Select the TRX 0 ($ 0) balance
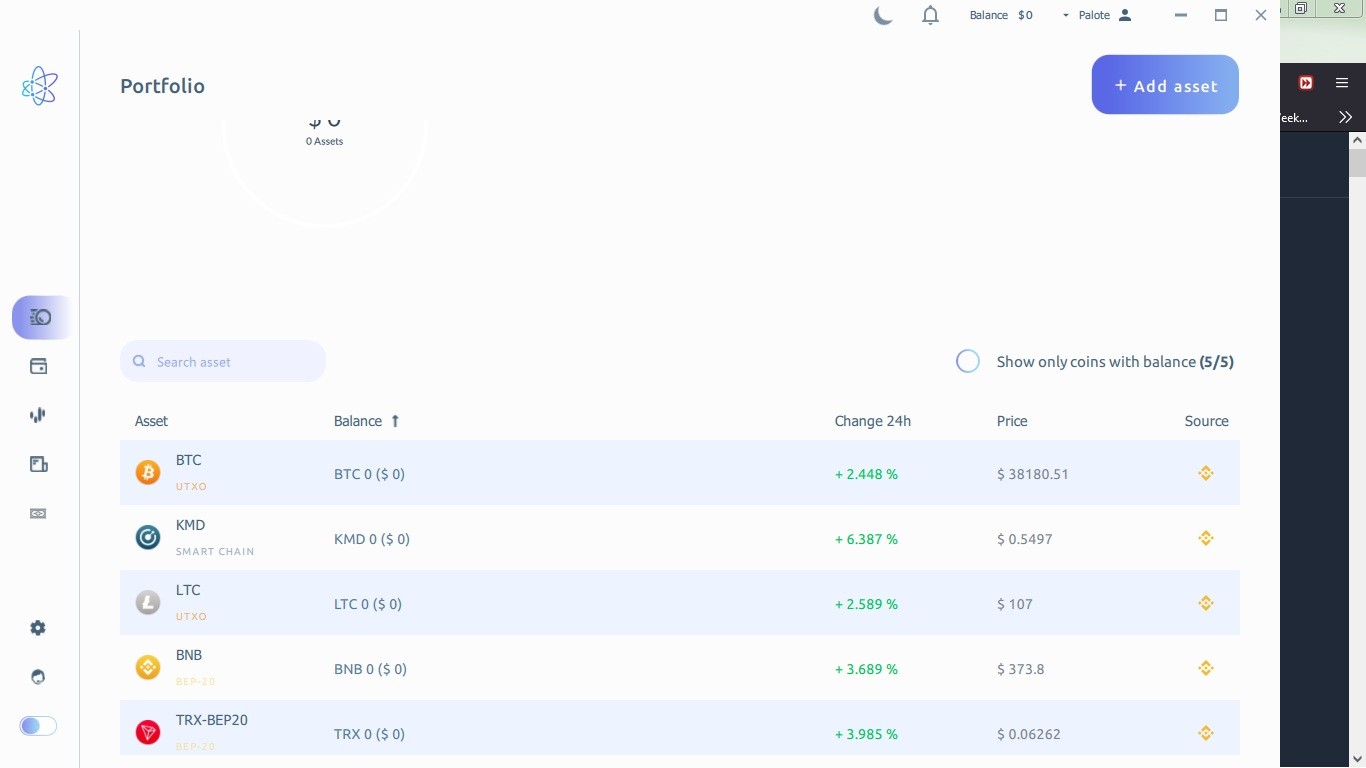The height and width of the screenshot is (768, 1366). 369,734
